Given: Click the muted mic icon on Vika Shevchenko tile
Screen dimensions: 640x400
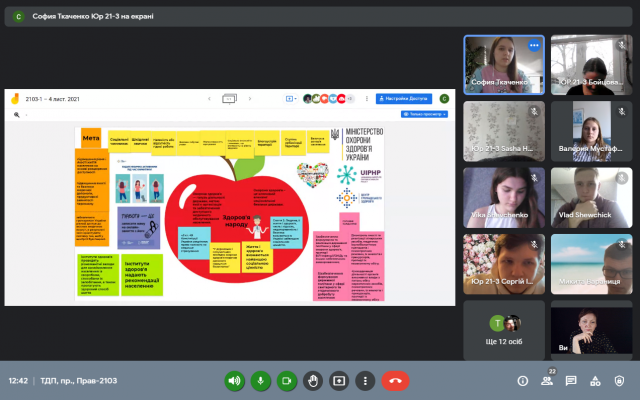Looking at the screenshot, I should 534,178.
